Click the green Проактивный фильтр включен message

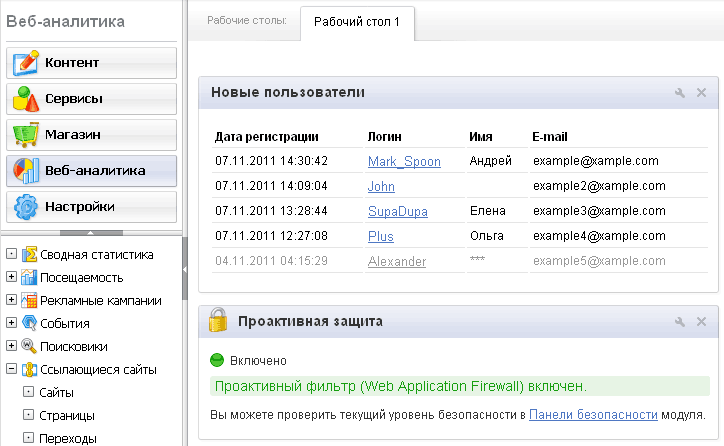pos(460,386)
